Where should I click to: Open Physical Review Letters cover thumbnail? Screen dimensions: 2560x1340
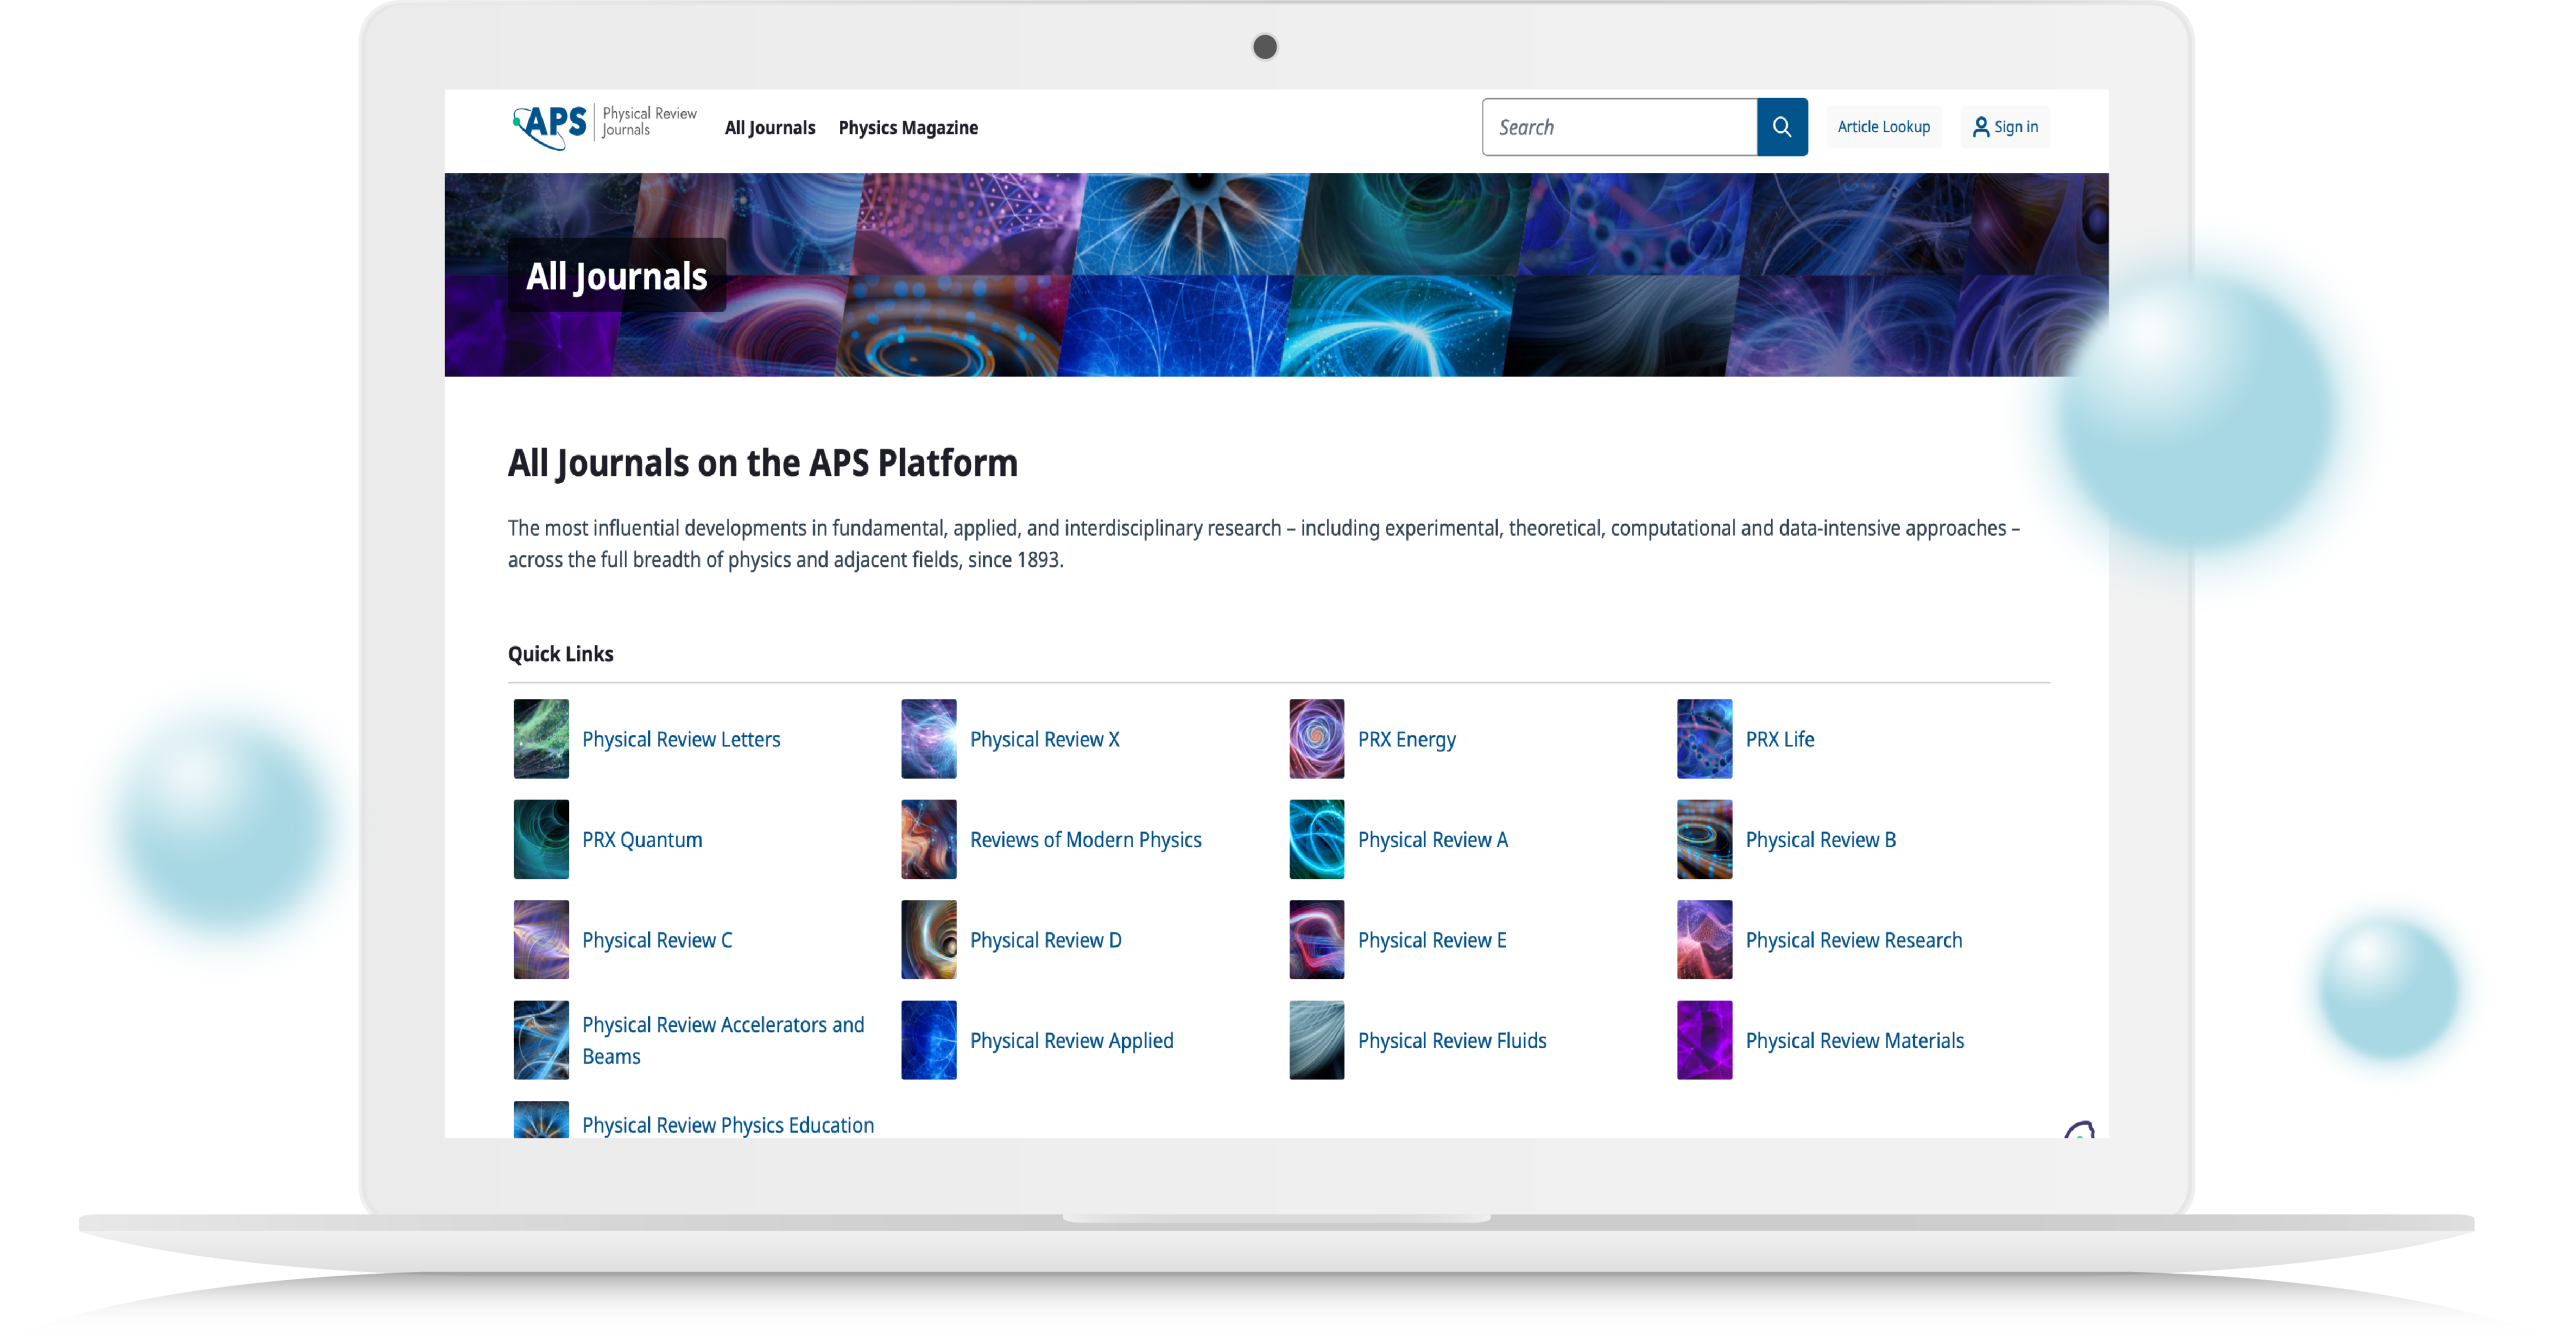[541, 739]
